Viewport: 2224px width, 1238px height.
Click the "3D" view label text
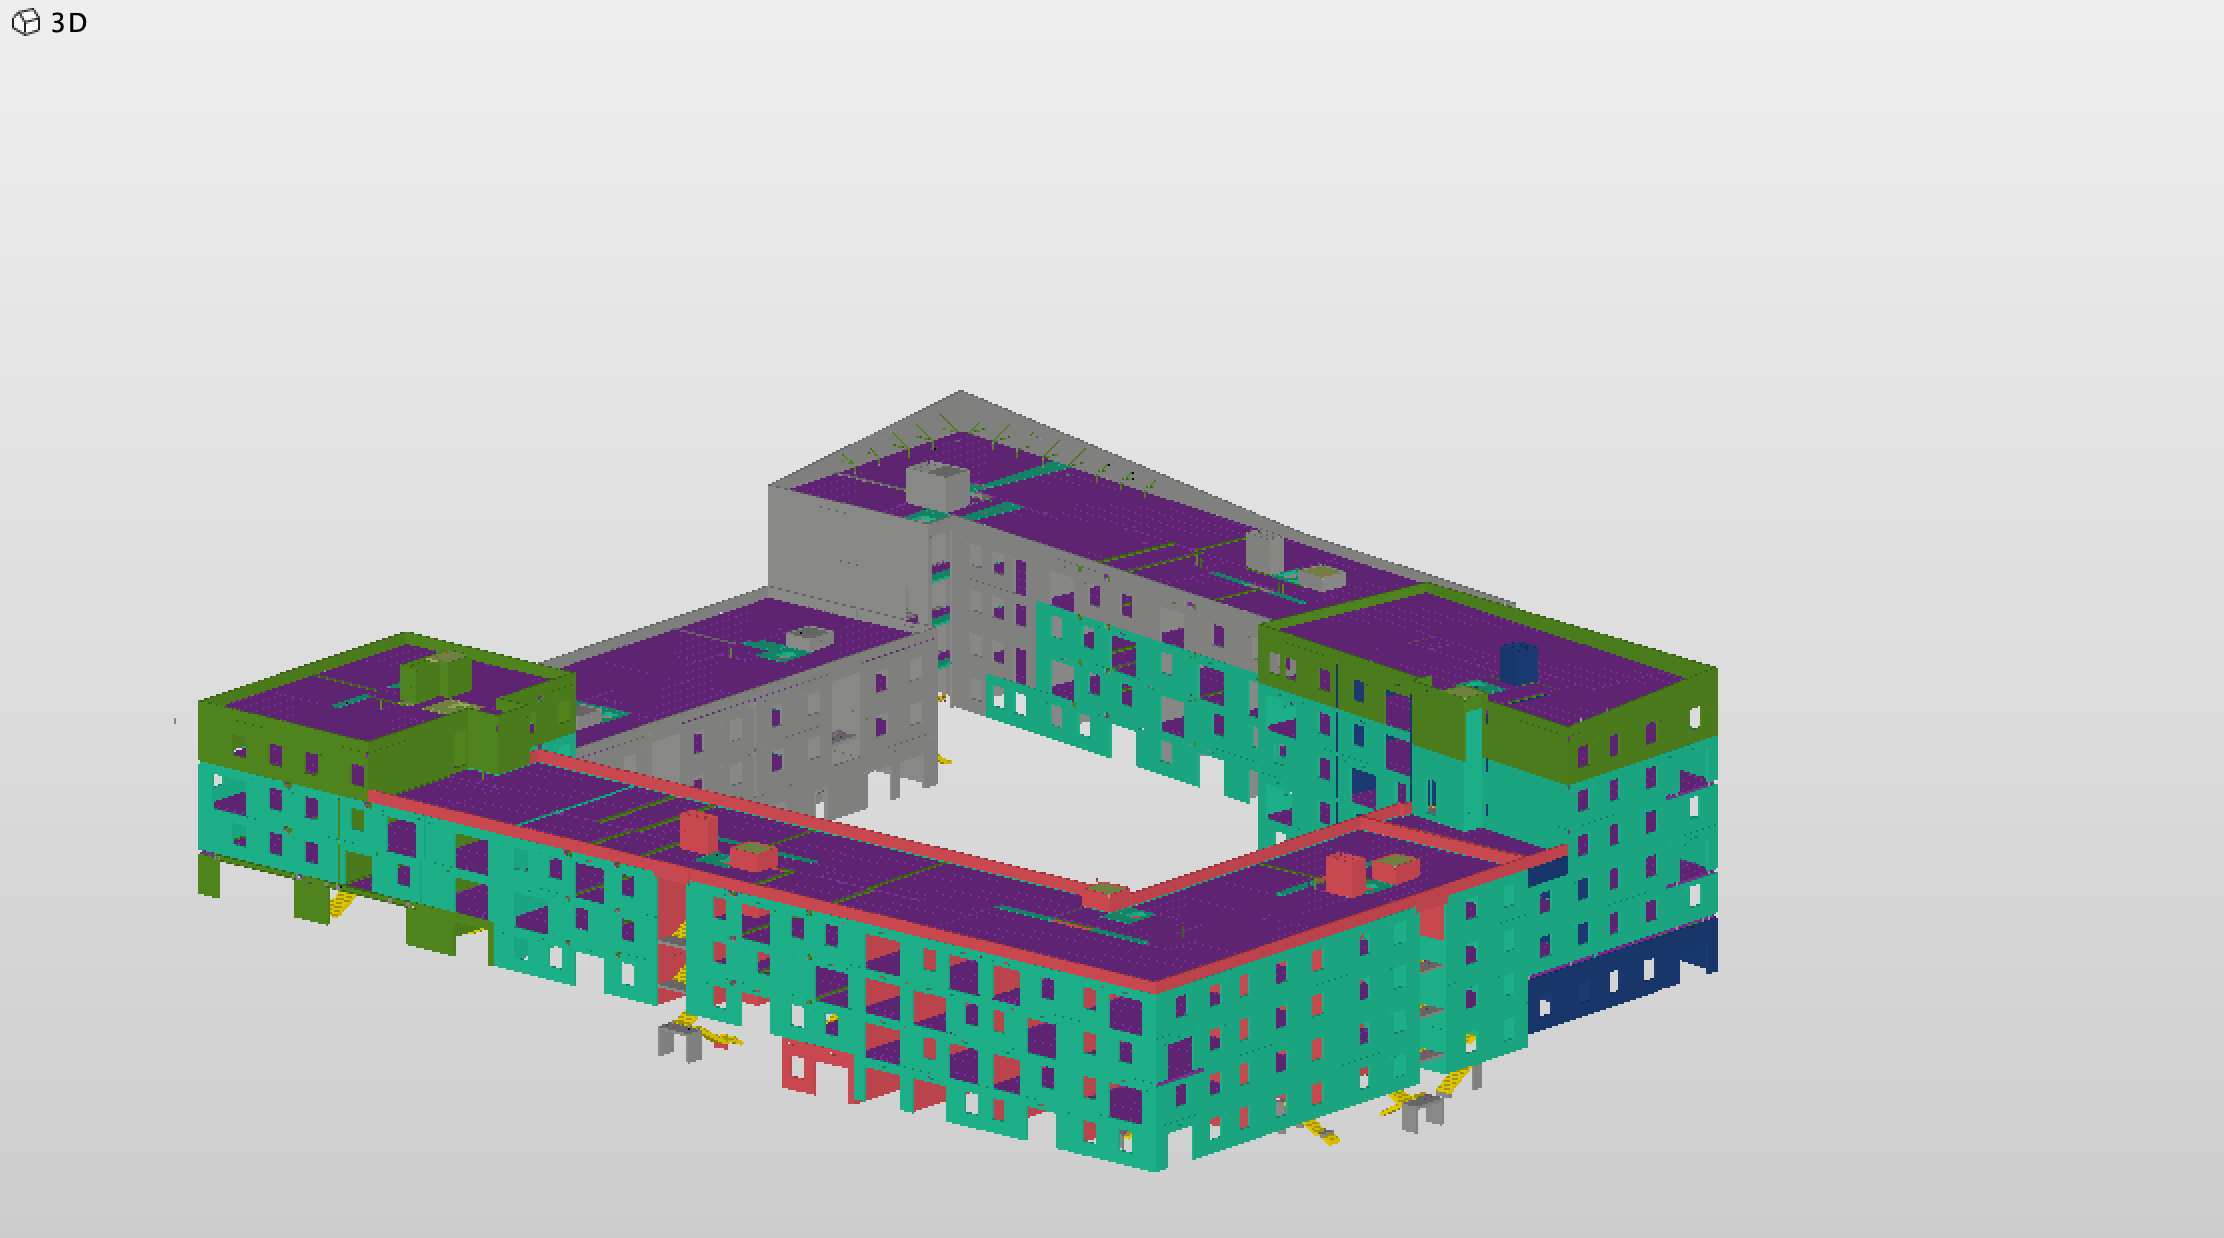pyautogui.click(x=69, y=23)
